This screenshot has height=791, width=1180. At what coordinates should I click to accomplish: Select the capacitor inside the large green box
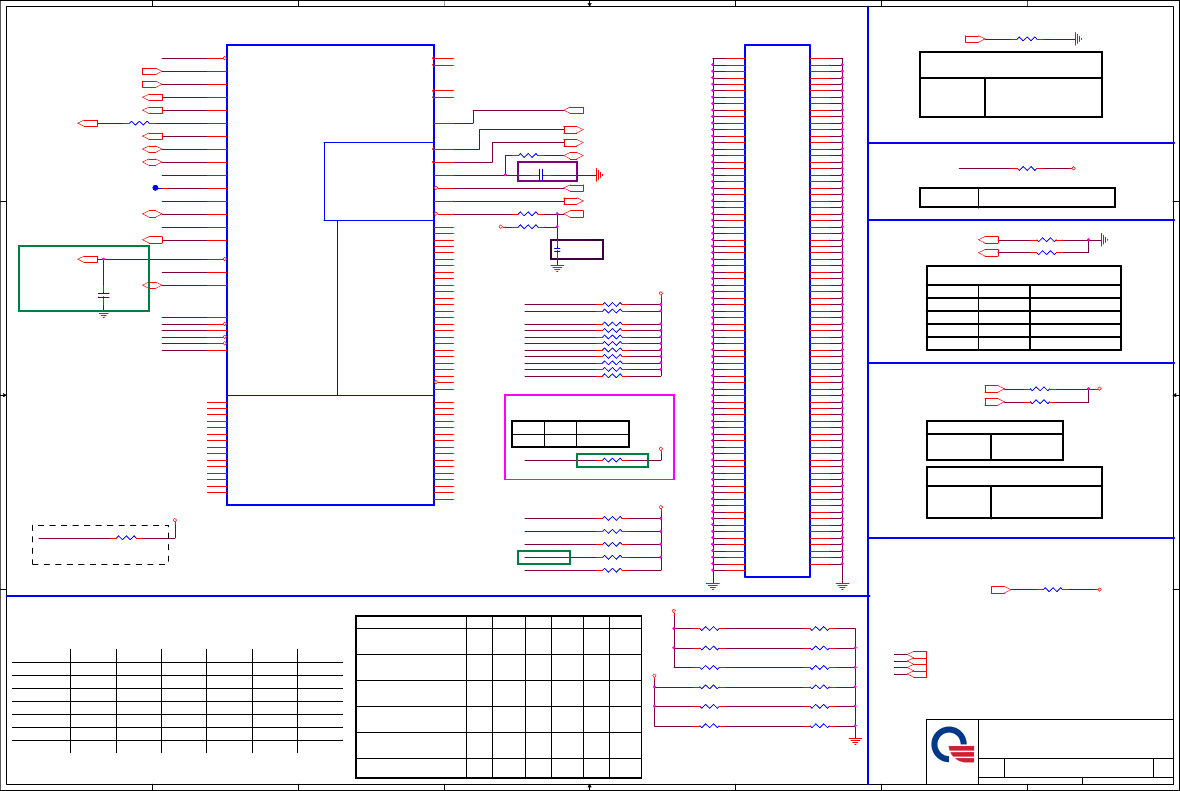(104, 295)
